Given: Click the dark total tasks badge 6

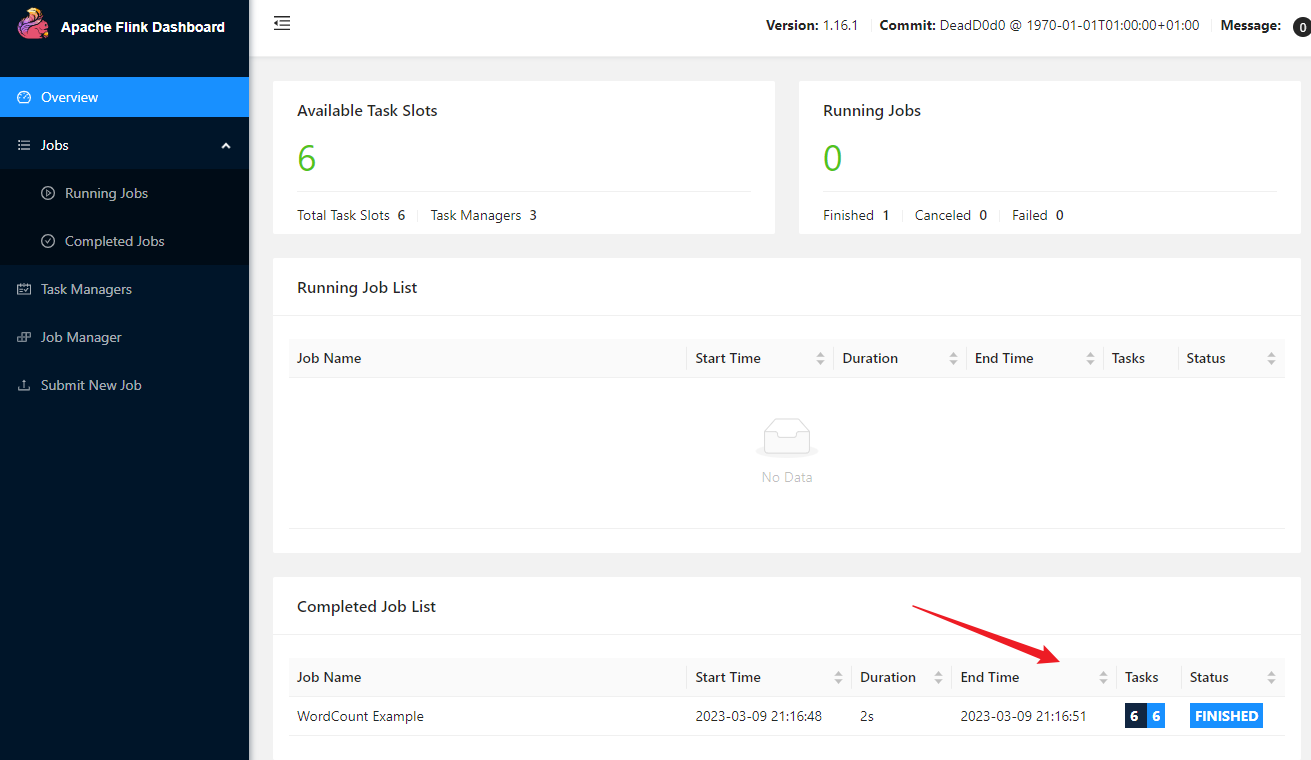Looking at the screenshot, I should [x=1134, y=716].
